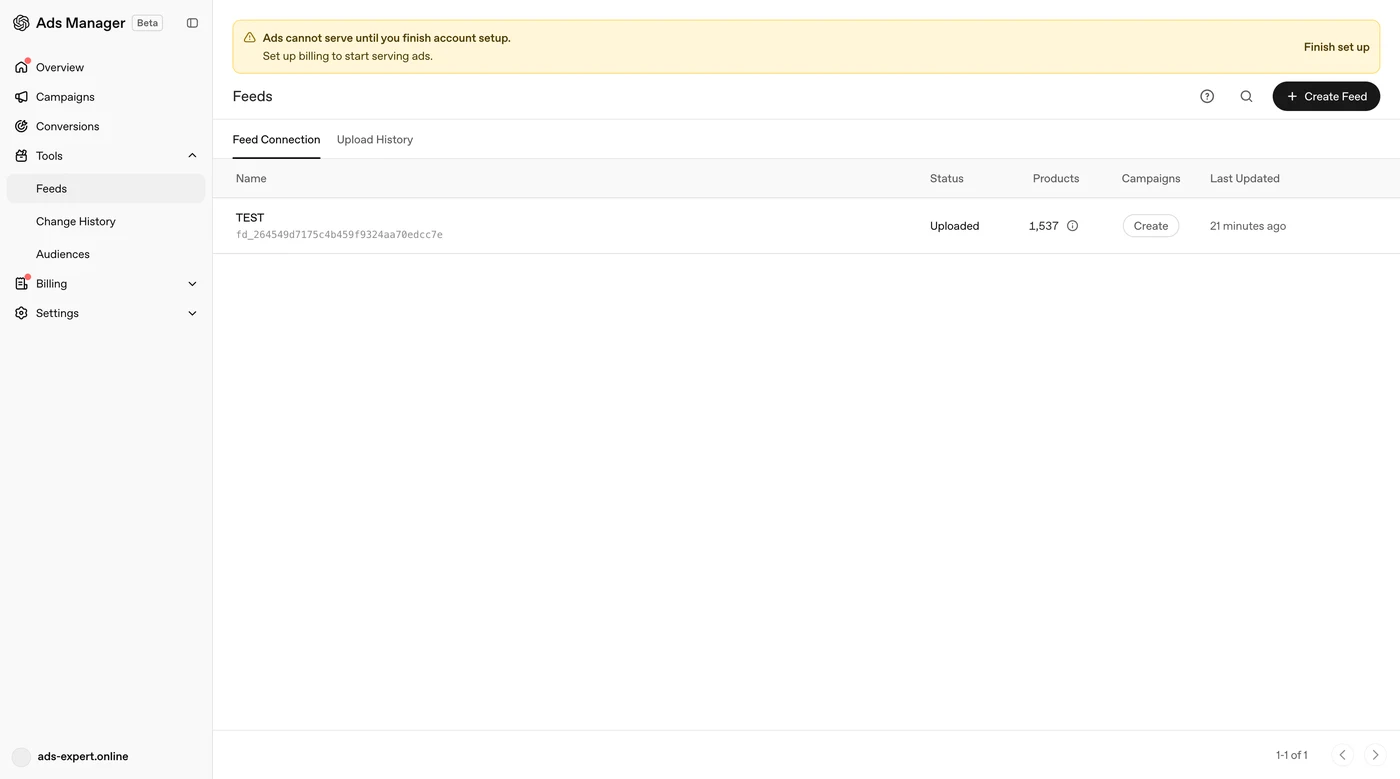
Task: Click the Last Updated column header
Action: pyautogui.click(x=1245, y=179)
